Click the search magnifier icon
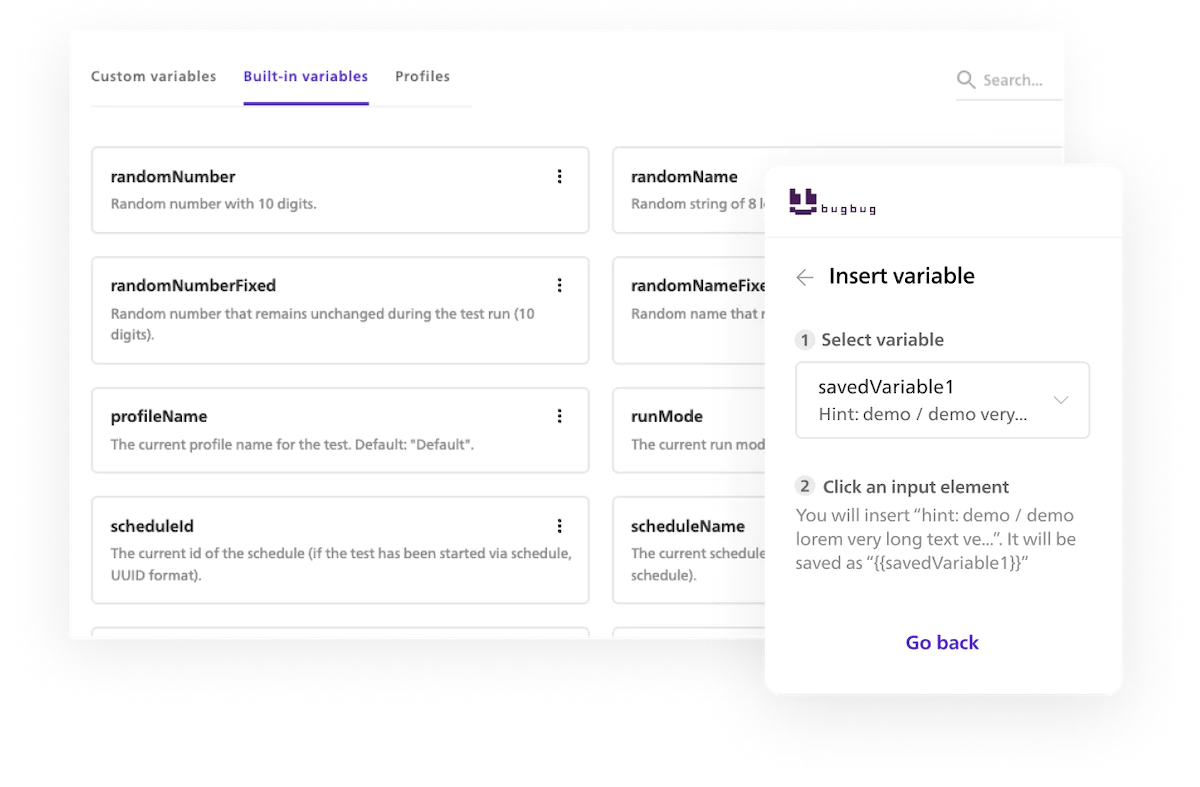 coord(966,80)
